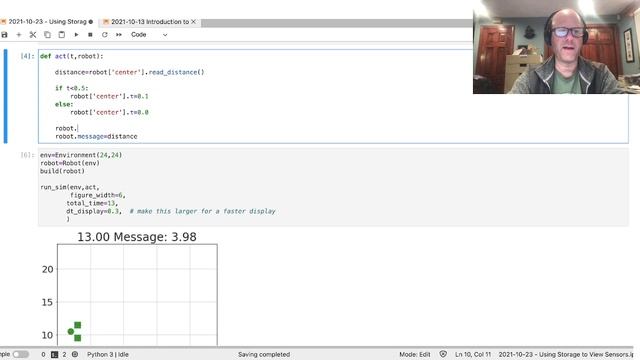Click the cell prompt '[4]:'
Screen dimensions: 640x360
coord(27,56)
